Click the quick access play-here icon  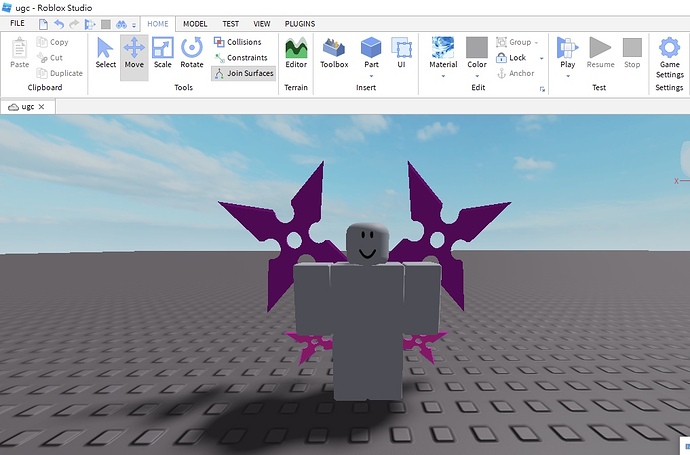90,24
